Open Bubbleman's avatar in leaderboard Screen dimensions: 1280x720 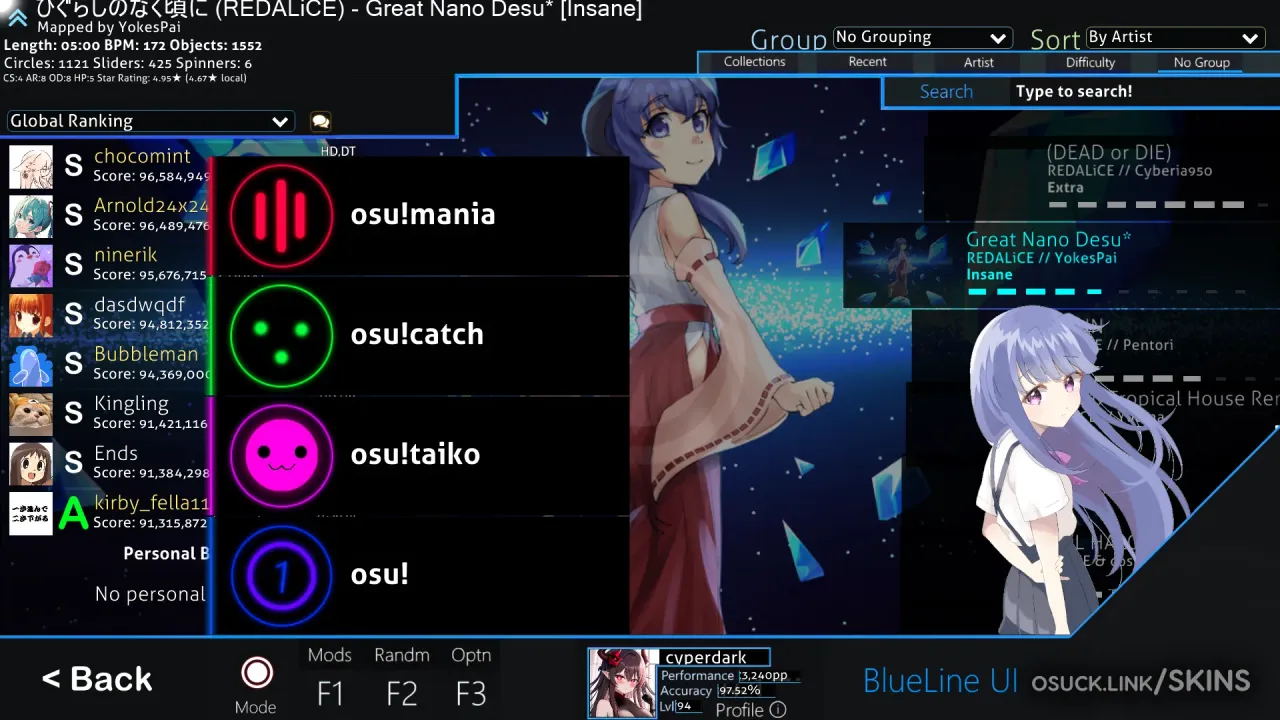click(31, 365)
